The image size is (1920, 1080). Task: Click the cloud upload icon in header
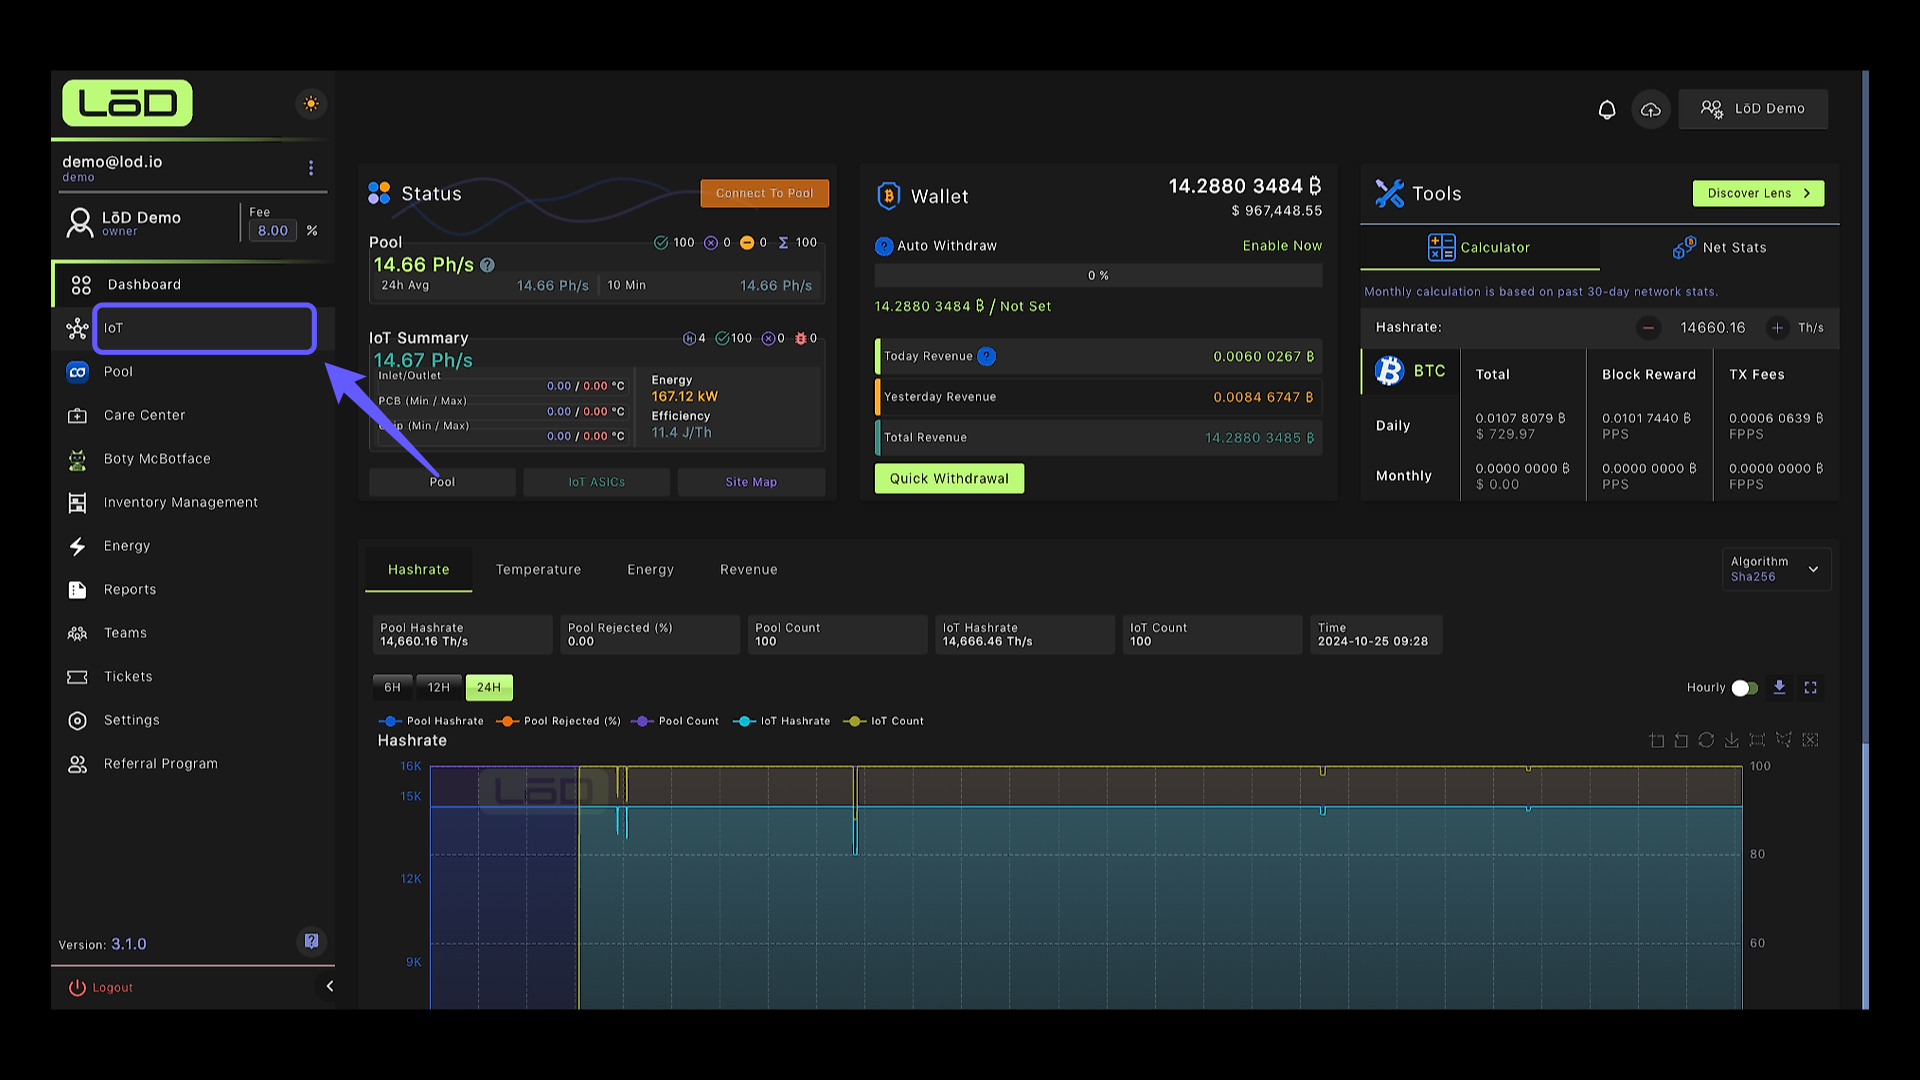[x=1650, y=109]
